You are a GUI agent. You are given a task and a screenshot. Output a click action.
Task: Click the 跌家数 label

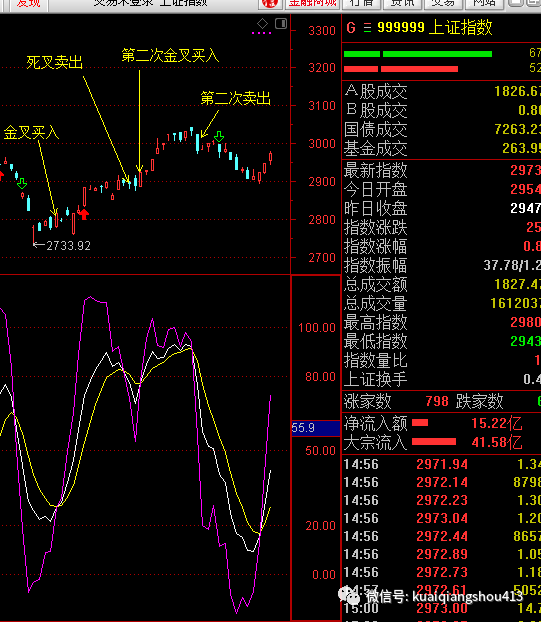point(480,401)
